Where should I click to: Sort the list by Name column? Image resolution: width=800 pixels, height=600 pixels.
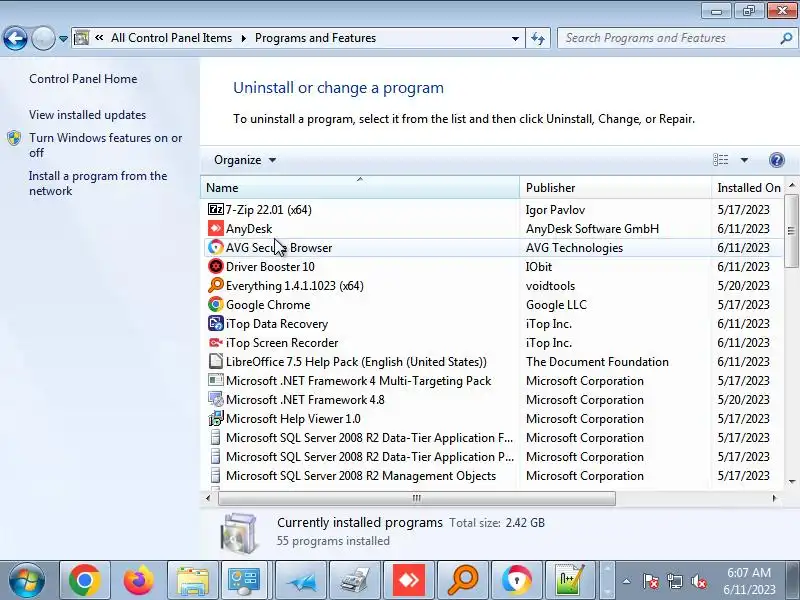[360, 188]
